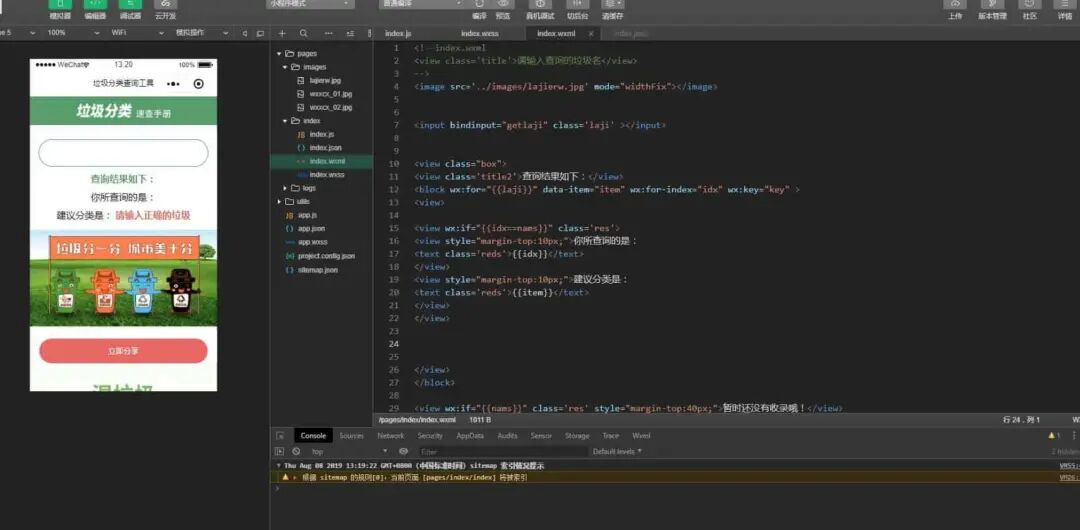Image resolution: width=1080 pixels, height=530 pixels.
Task: Switch to index.wxss editor tab
Action: (x=480, y=33)
